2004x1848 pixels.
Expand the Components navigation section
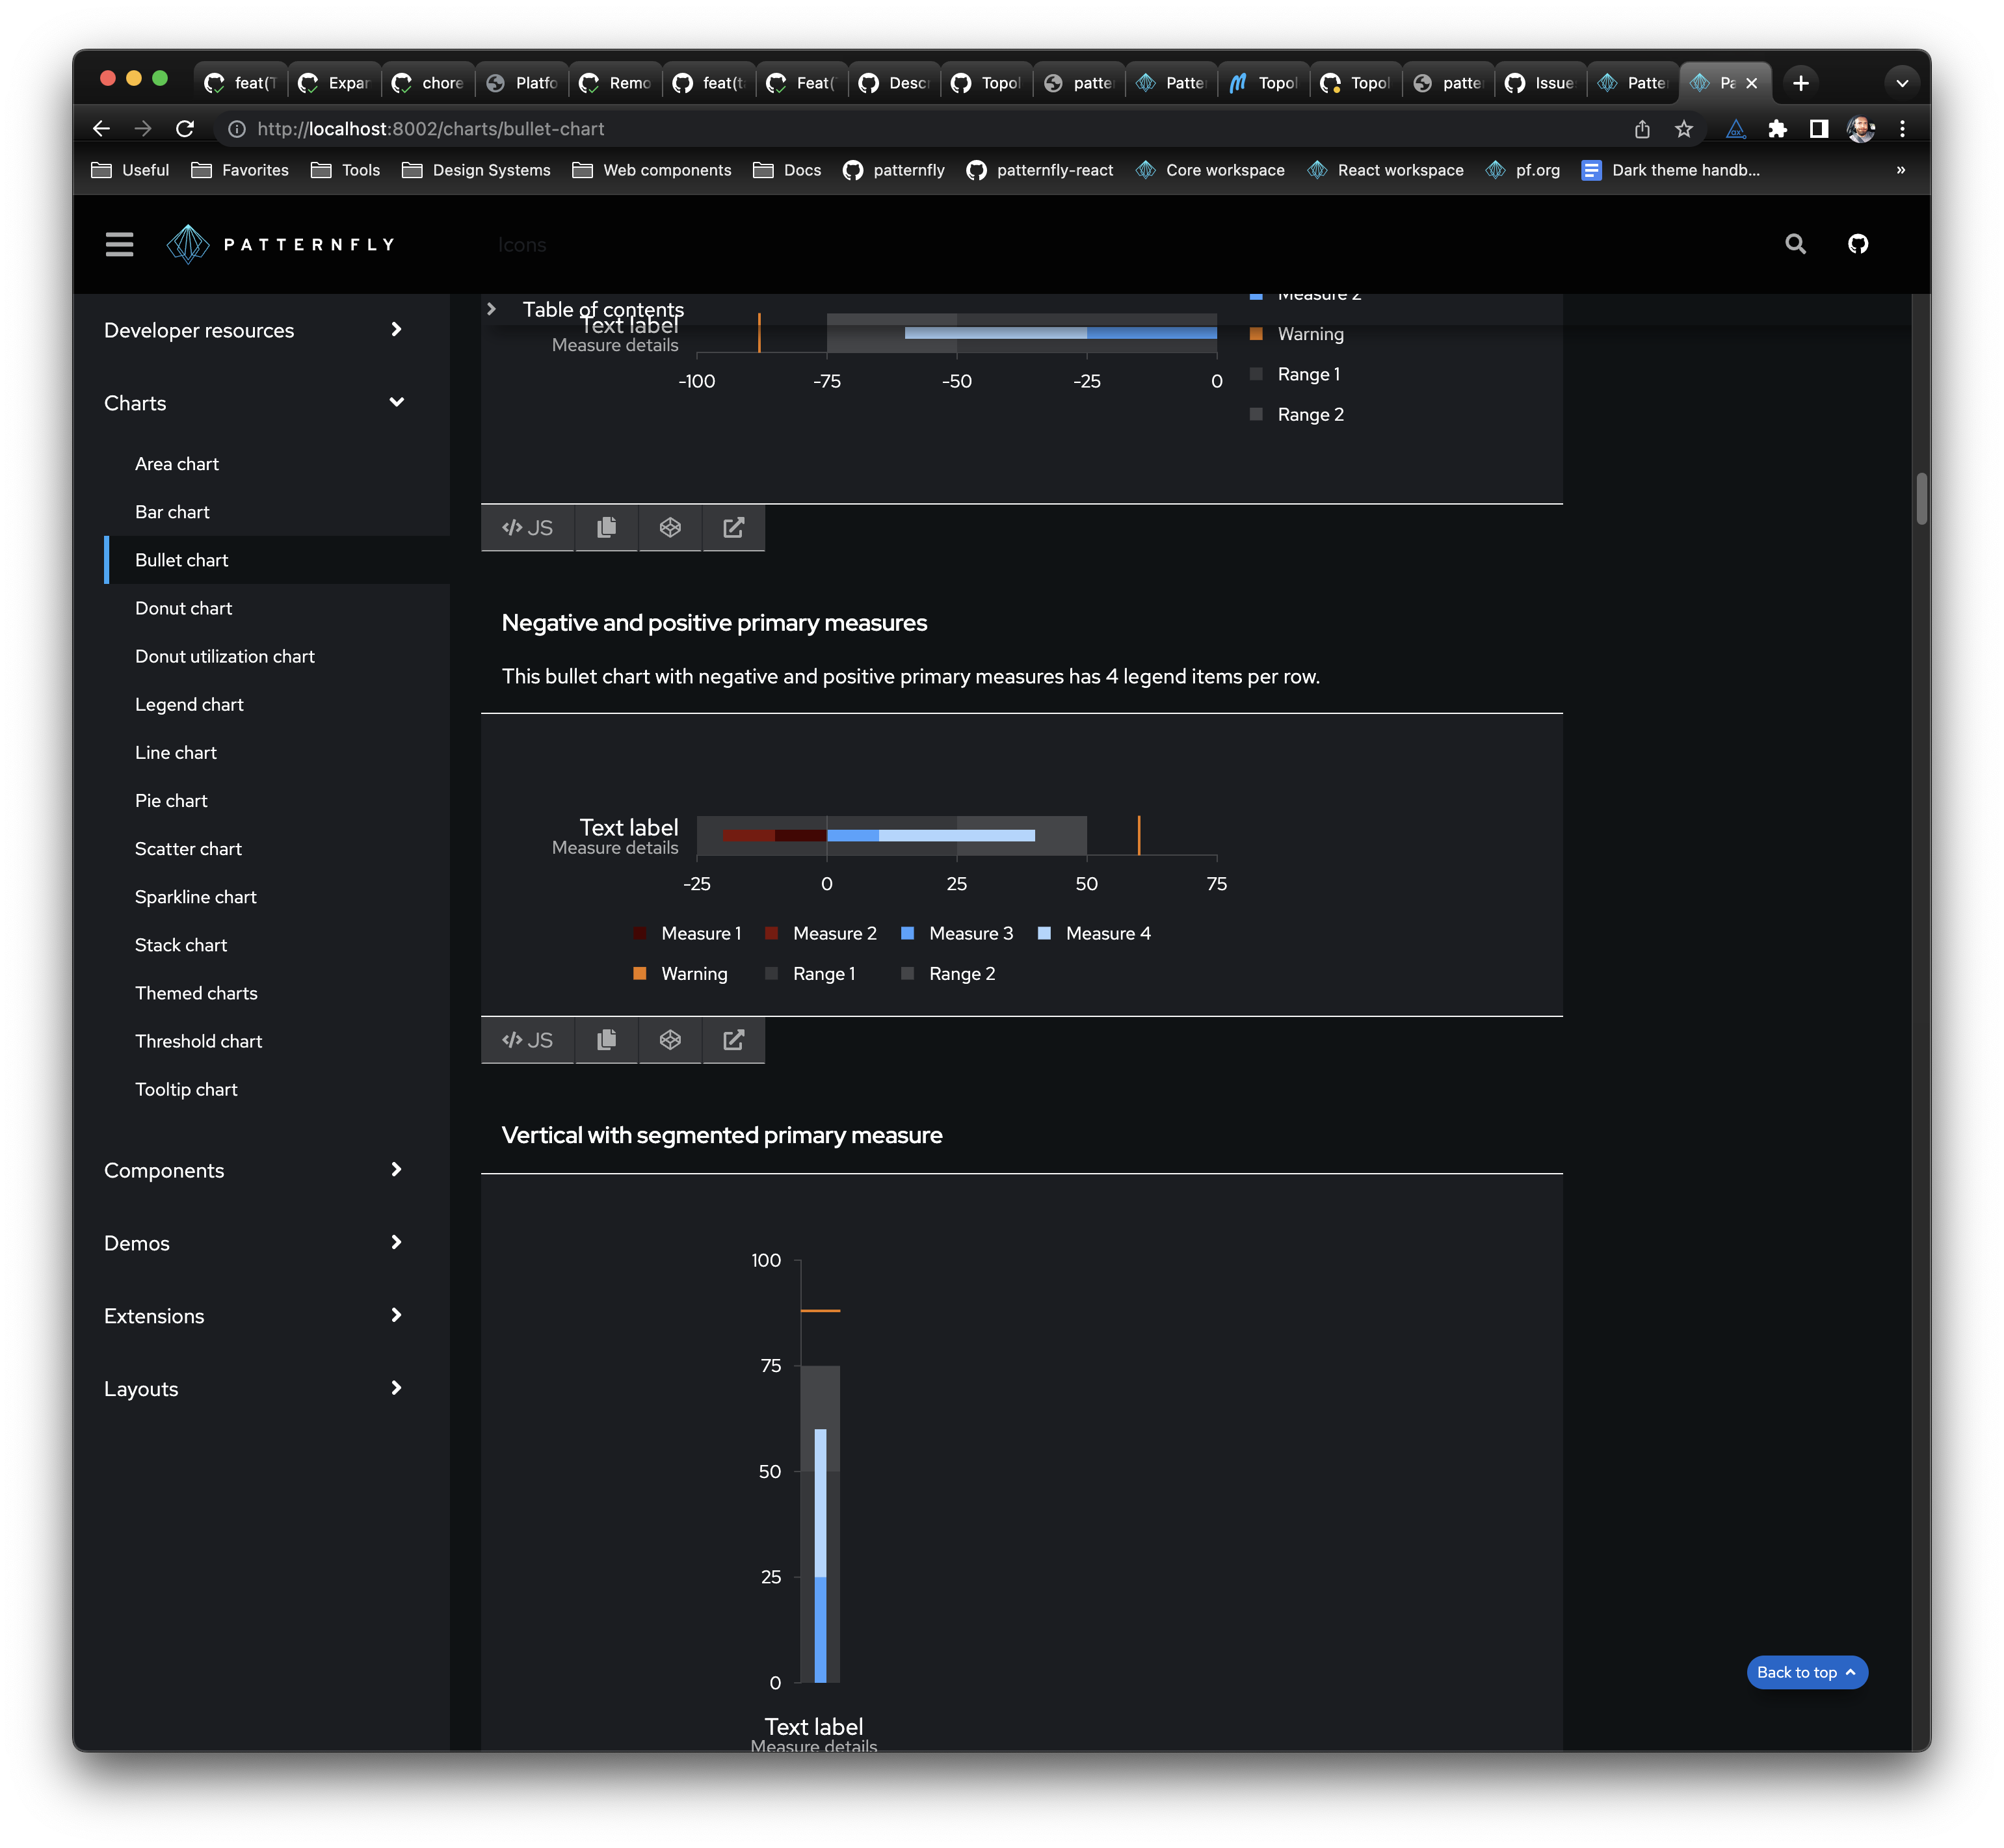tap(396, 1169)
